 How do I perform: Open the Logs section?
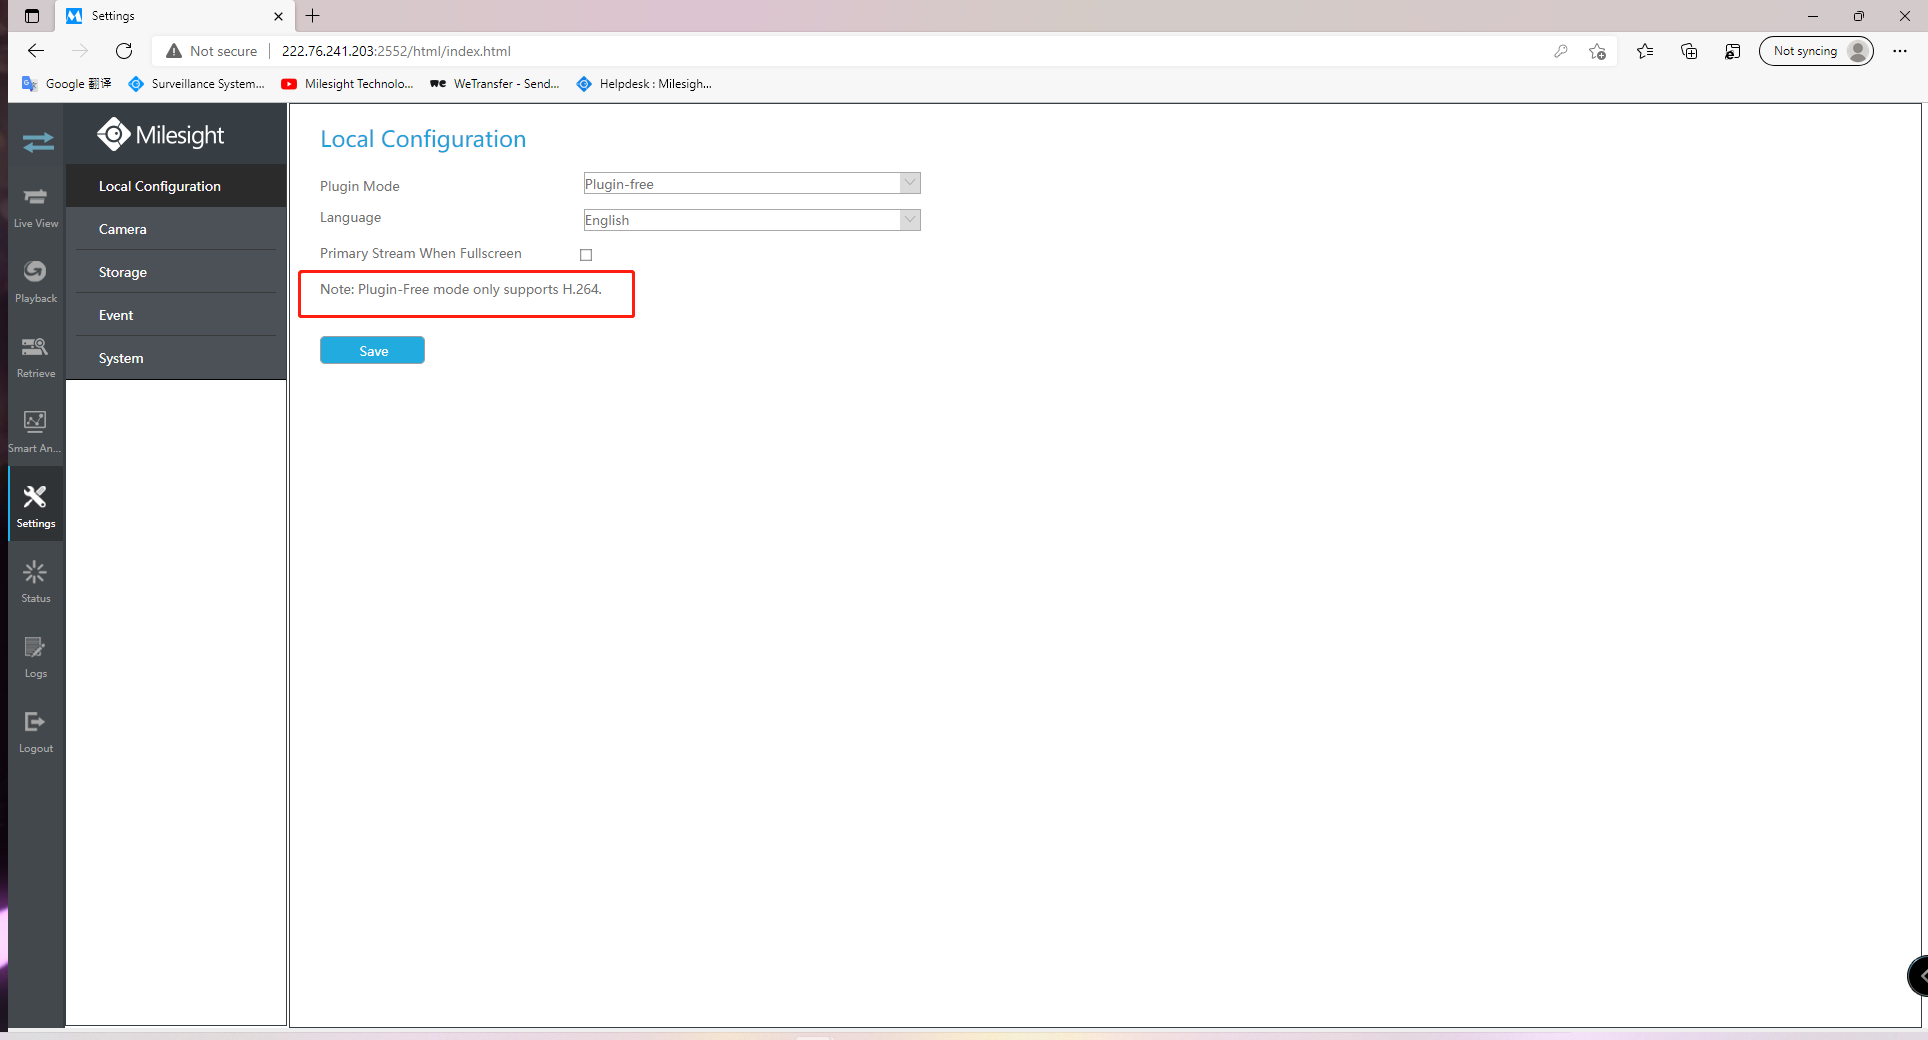(36, 657)
